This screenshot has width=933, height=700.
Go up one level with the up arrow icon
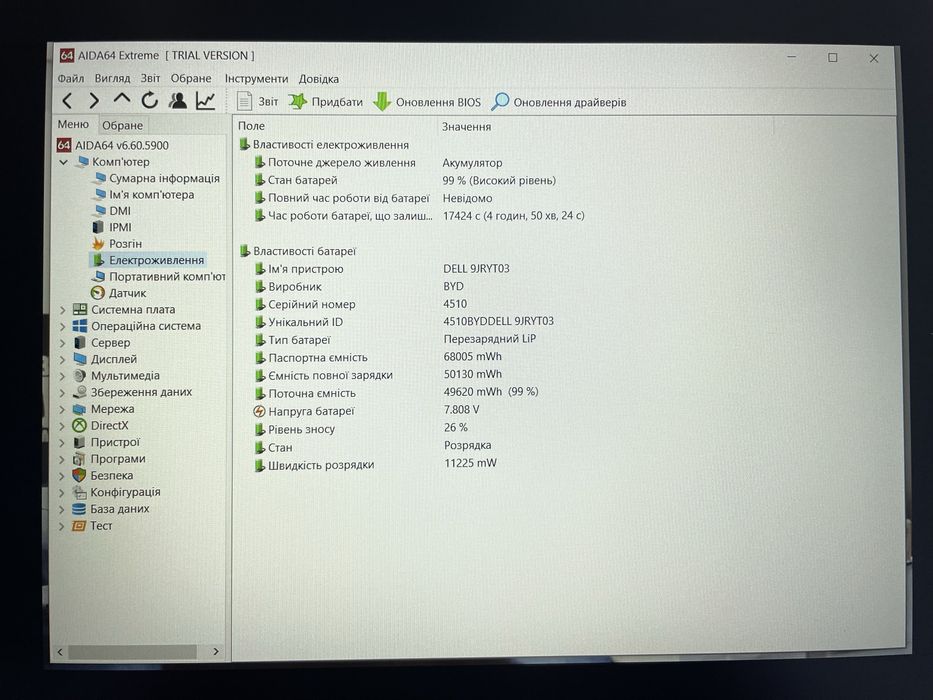coord(121,99)
